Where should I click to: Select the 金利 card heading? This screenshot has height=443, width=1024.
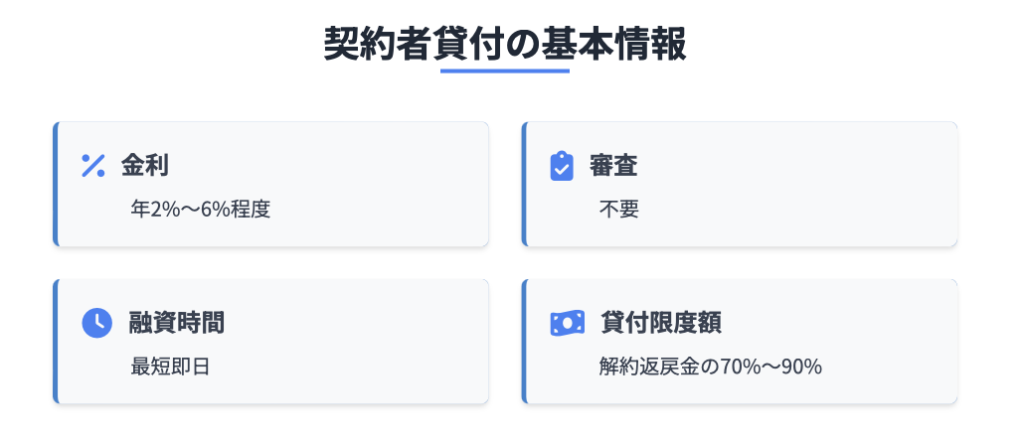[145, 166]
